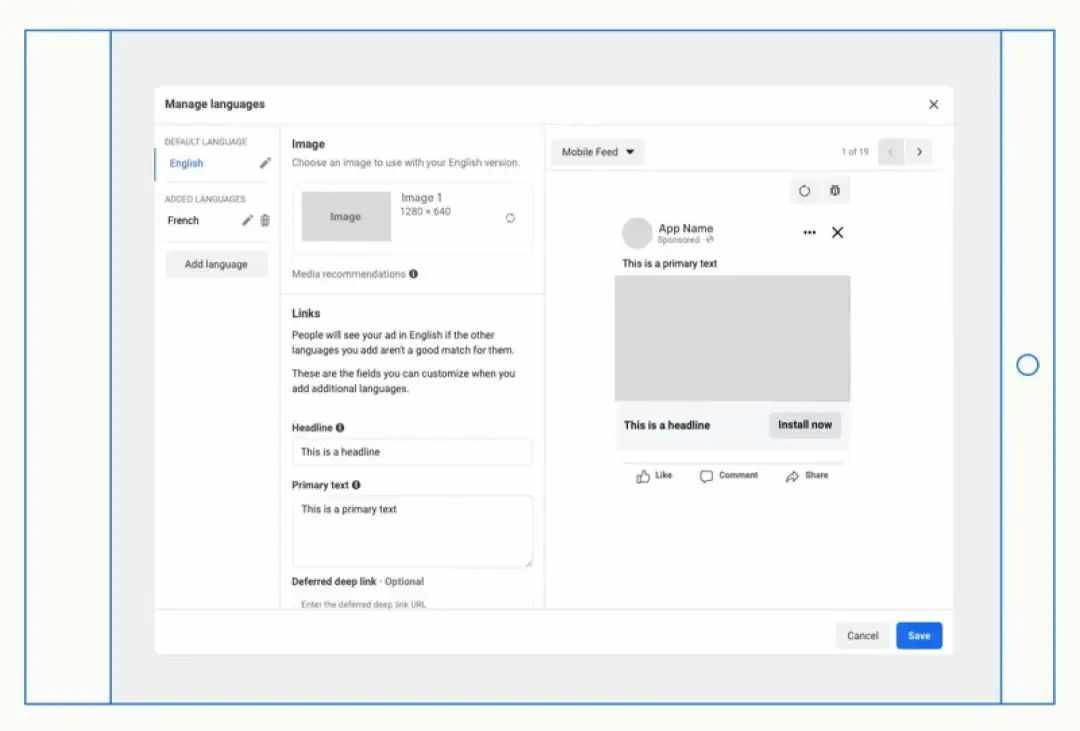Click into the Headline input field
Viewport: 1080px width, 731px height.
coord(412,452)
